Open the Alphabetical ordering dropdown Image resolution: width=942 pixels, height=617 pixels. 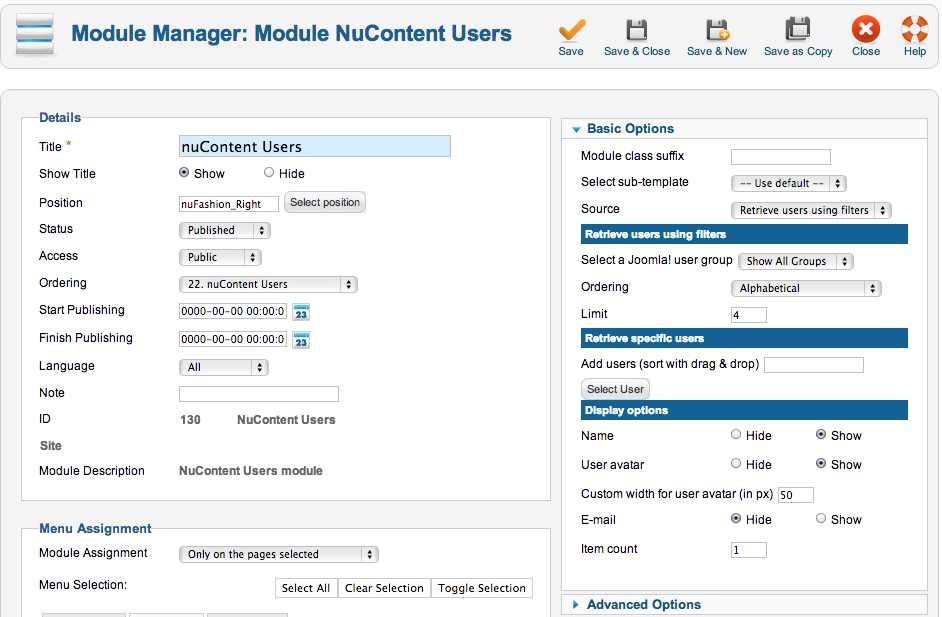coord(806,288)
